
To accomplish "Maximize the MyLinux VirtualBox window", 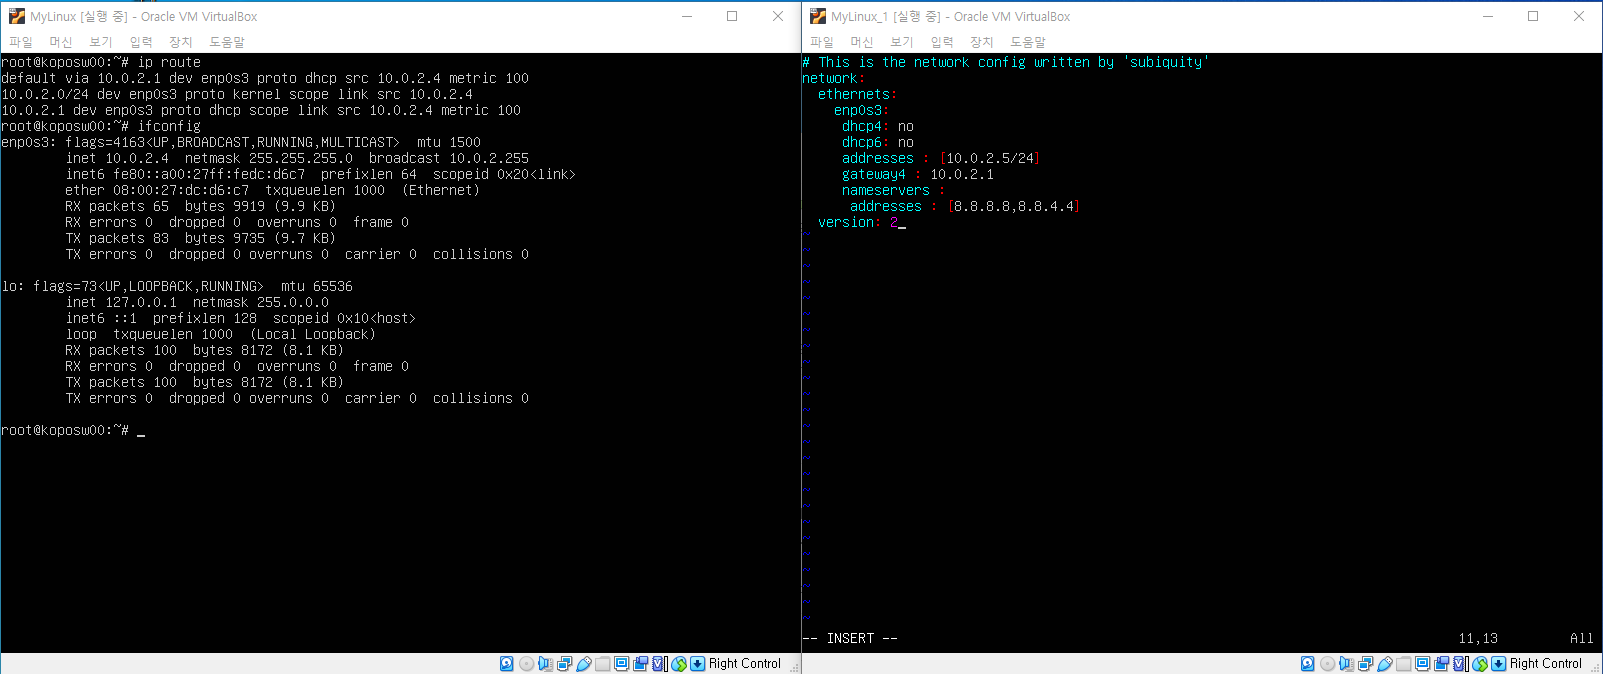I will tap(732, 16).
